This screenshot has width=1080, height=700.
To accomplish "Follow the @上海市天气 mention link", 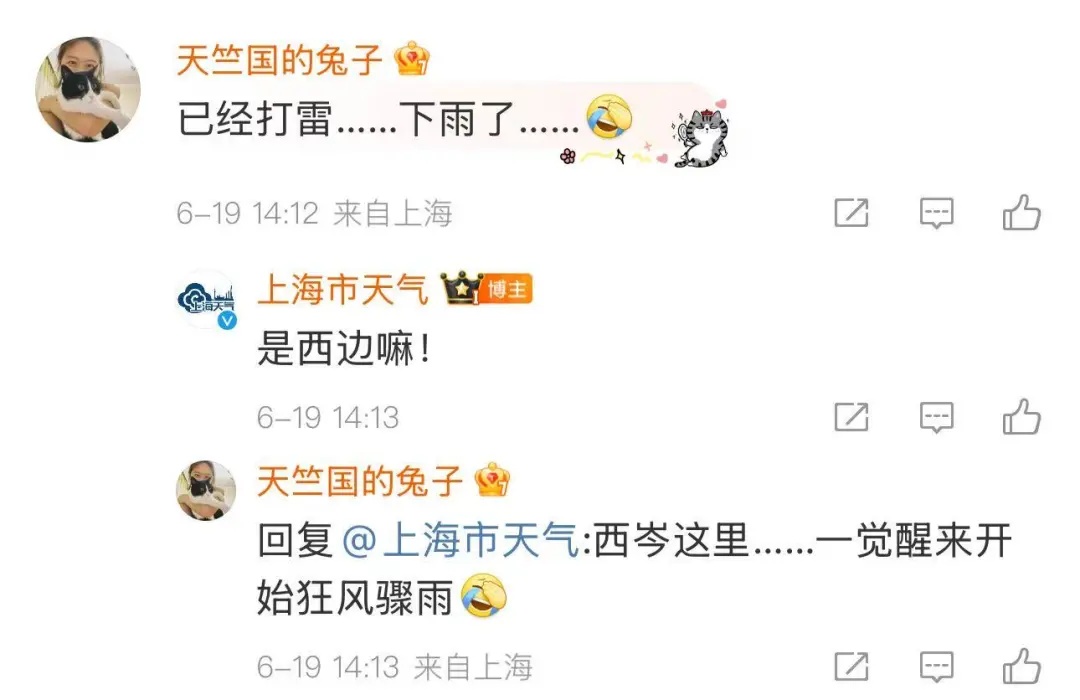I will click(x=460, y=539).
